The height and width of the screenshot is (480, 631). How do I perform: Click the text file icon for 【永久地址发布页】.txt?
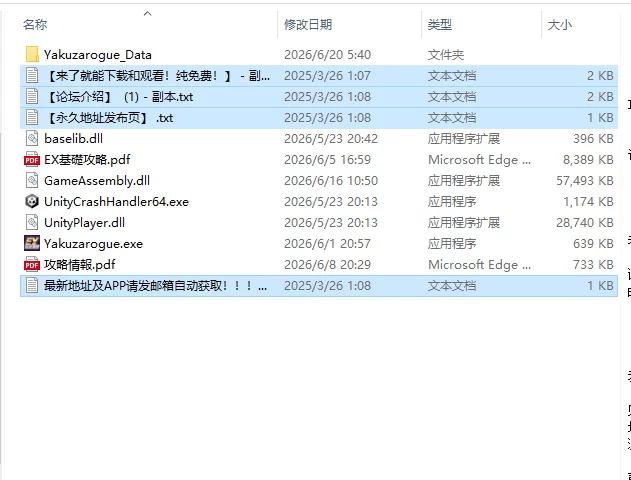click(x=32, y=117)
